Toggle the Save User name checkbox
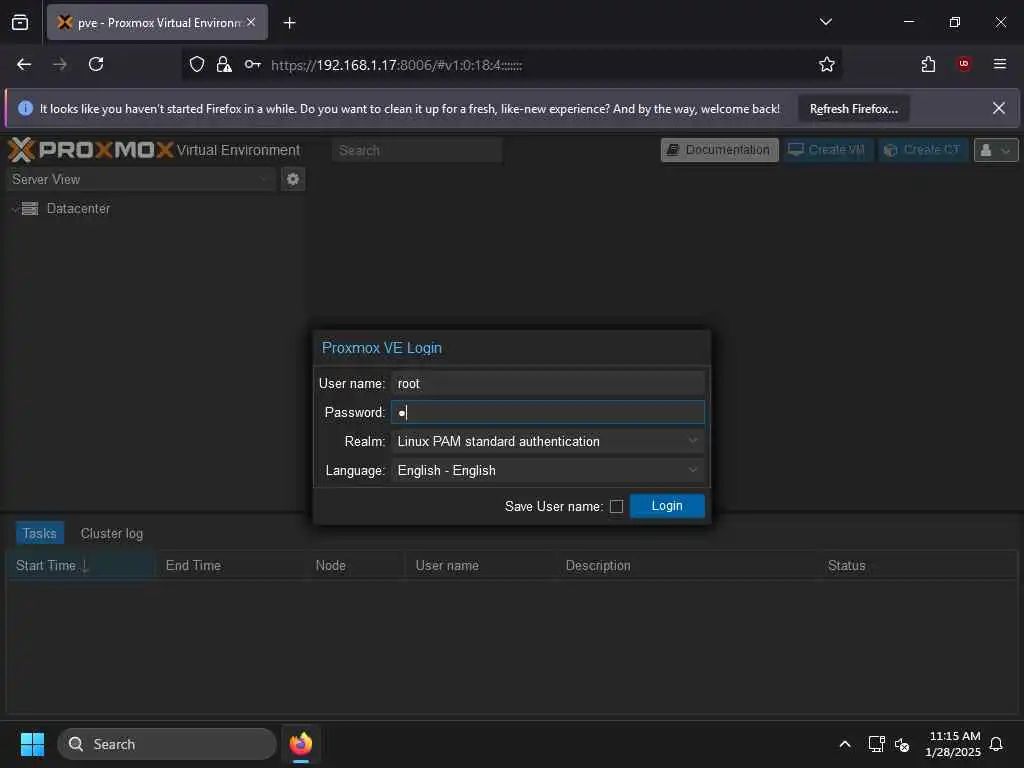The height and width of the screenshot is (768, 1024). 616,506
